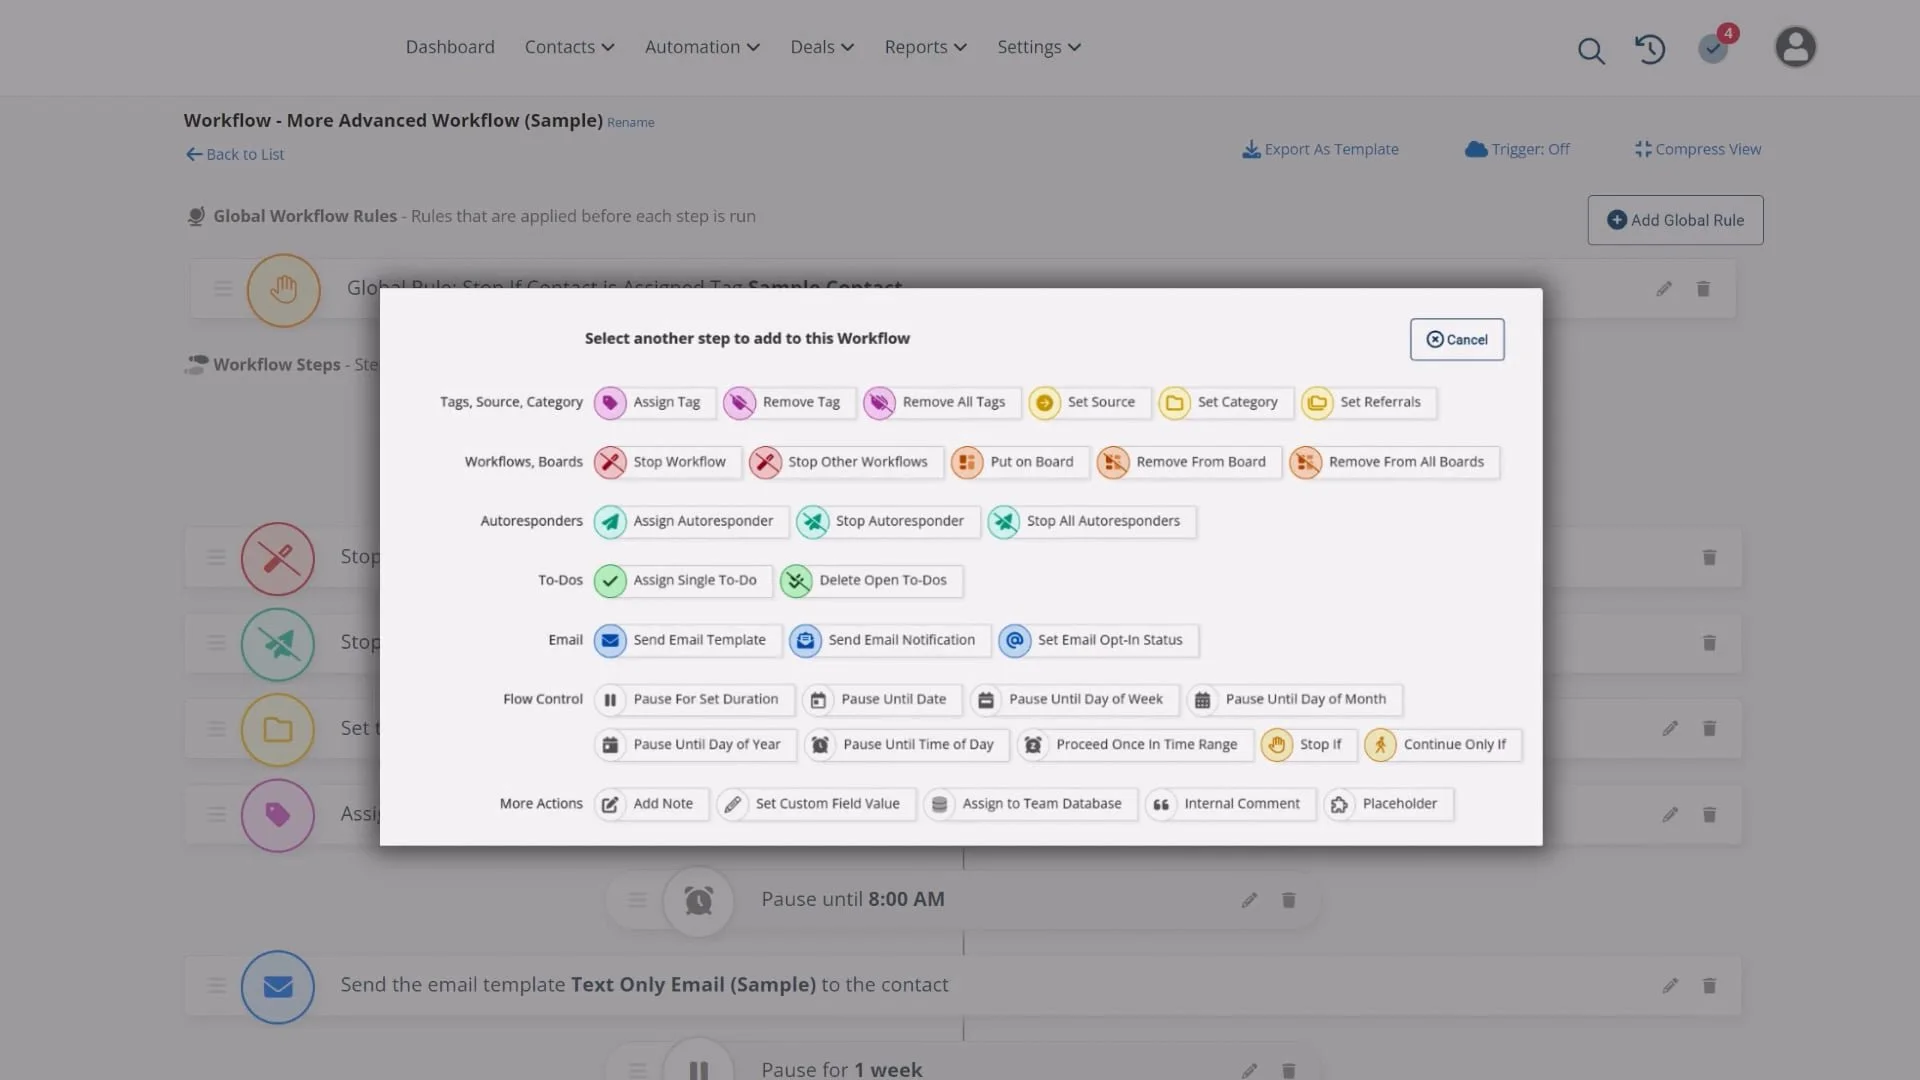Expand the Contacts dropdown menu
1920x1080 pixels.
point(569,47)
